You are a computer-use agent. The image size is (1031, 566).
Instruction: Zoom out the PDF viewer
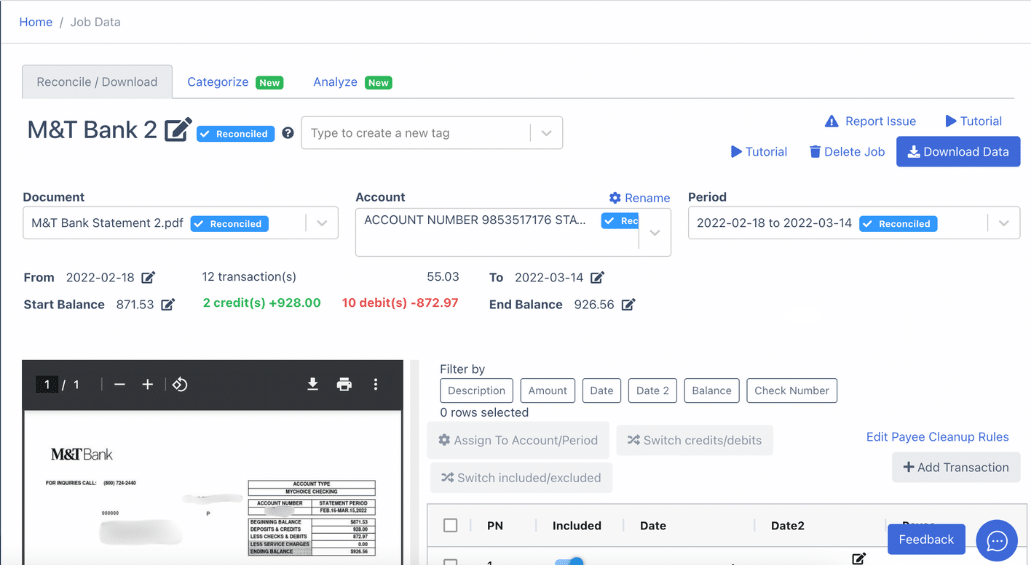(x=120, y=385)
